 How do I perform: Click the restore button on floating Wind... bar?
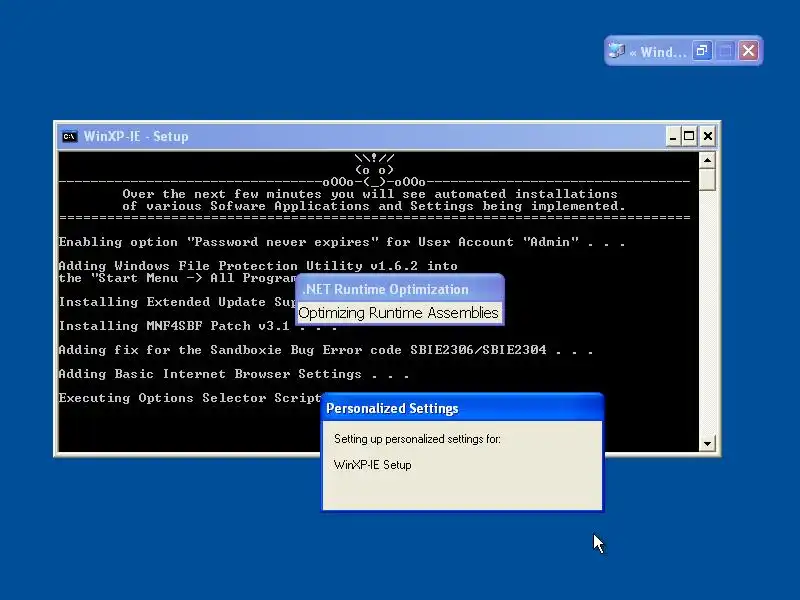tap(702, 51)
